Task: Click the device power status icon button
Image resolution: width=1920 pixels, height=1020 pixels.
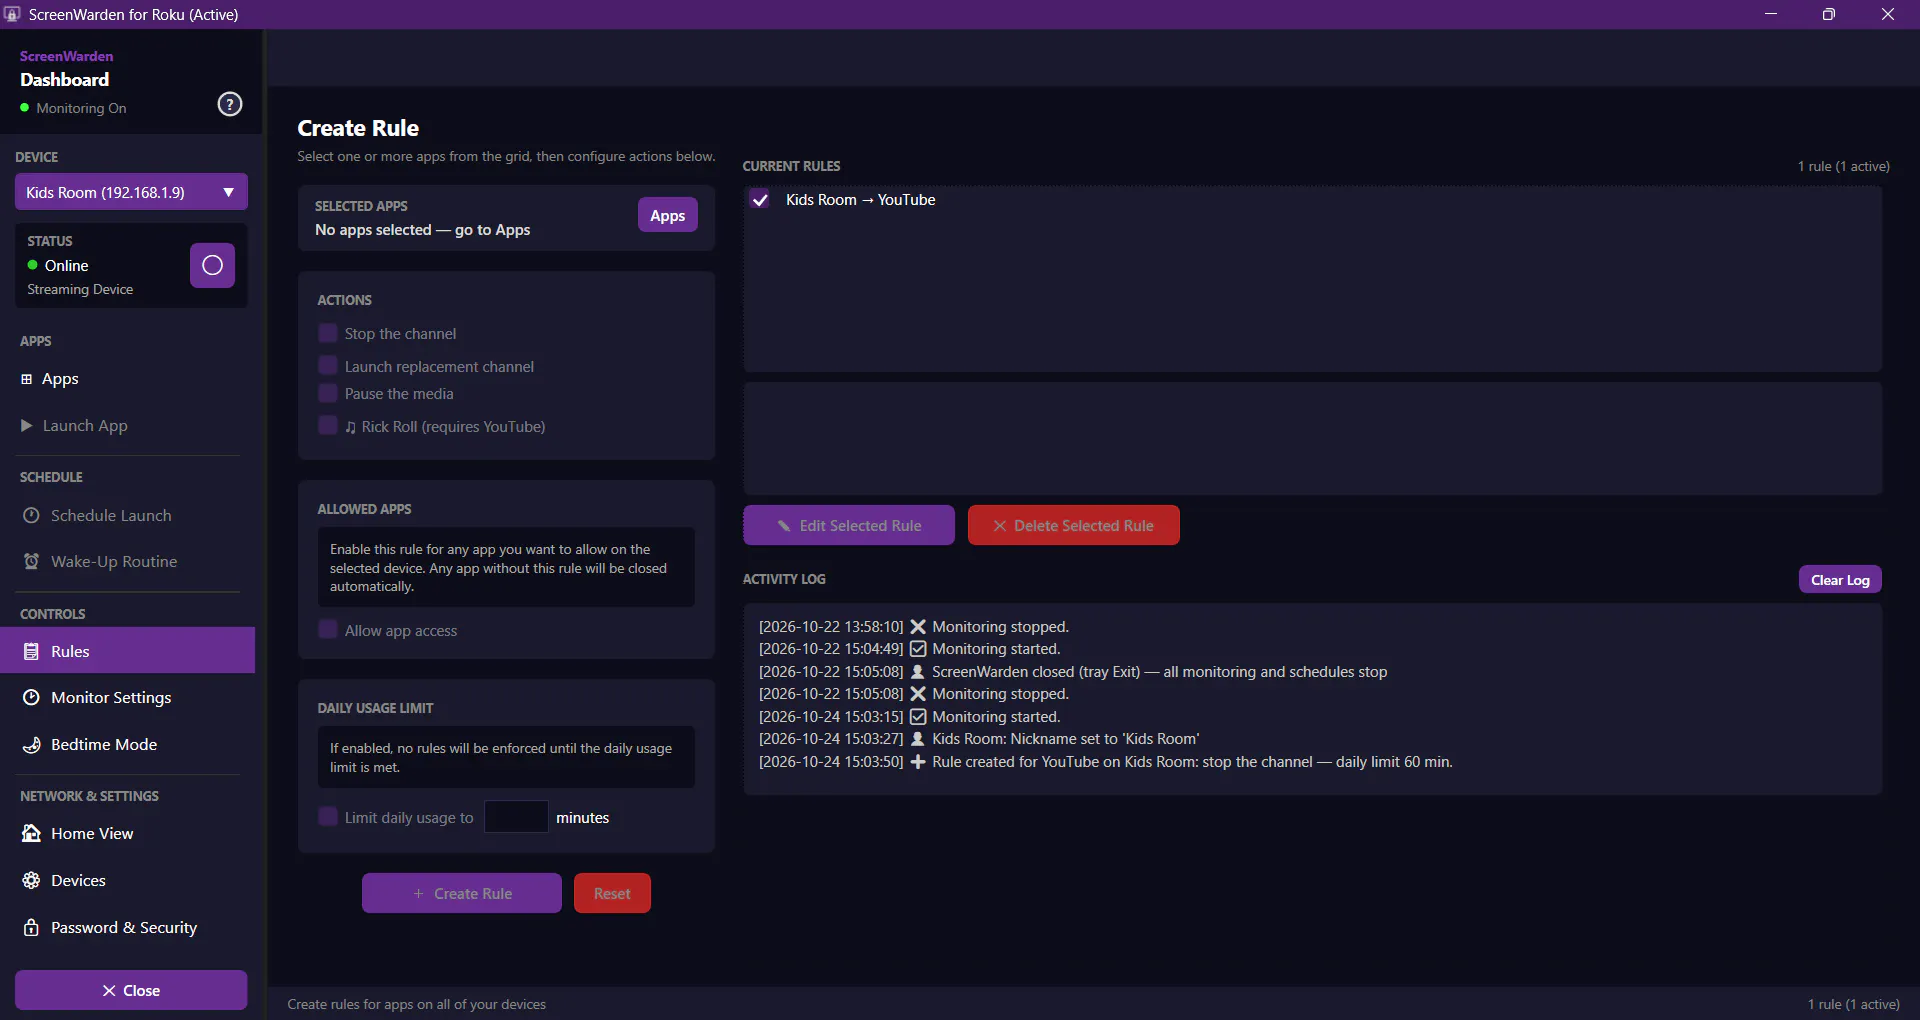Action: coord(212,265)
